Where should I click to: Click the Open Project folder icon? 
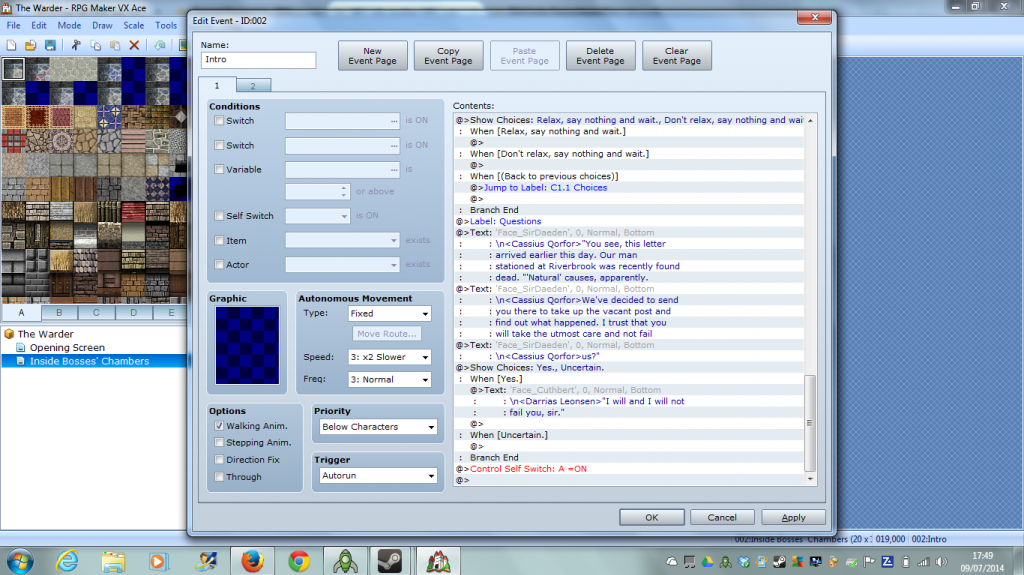pos(30,45)
